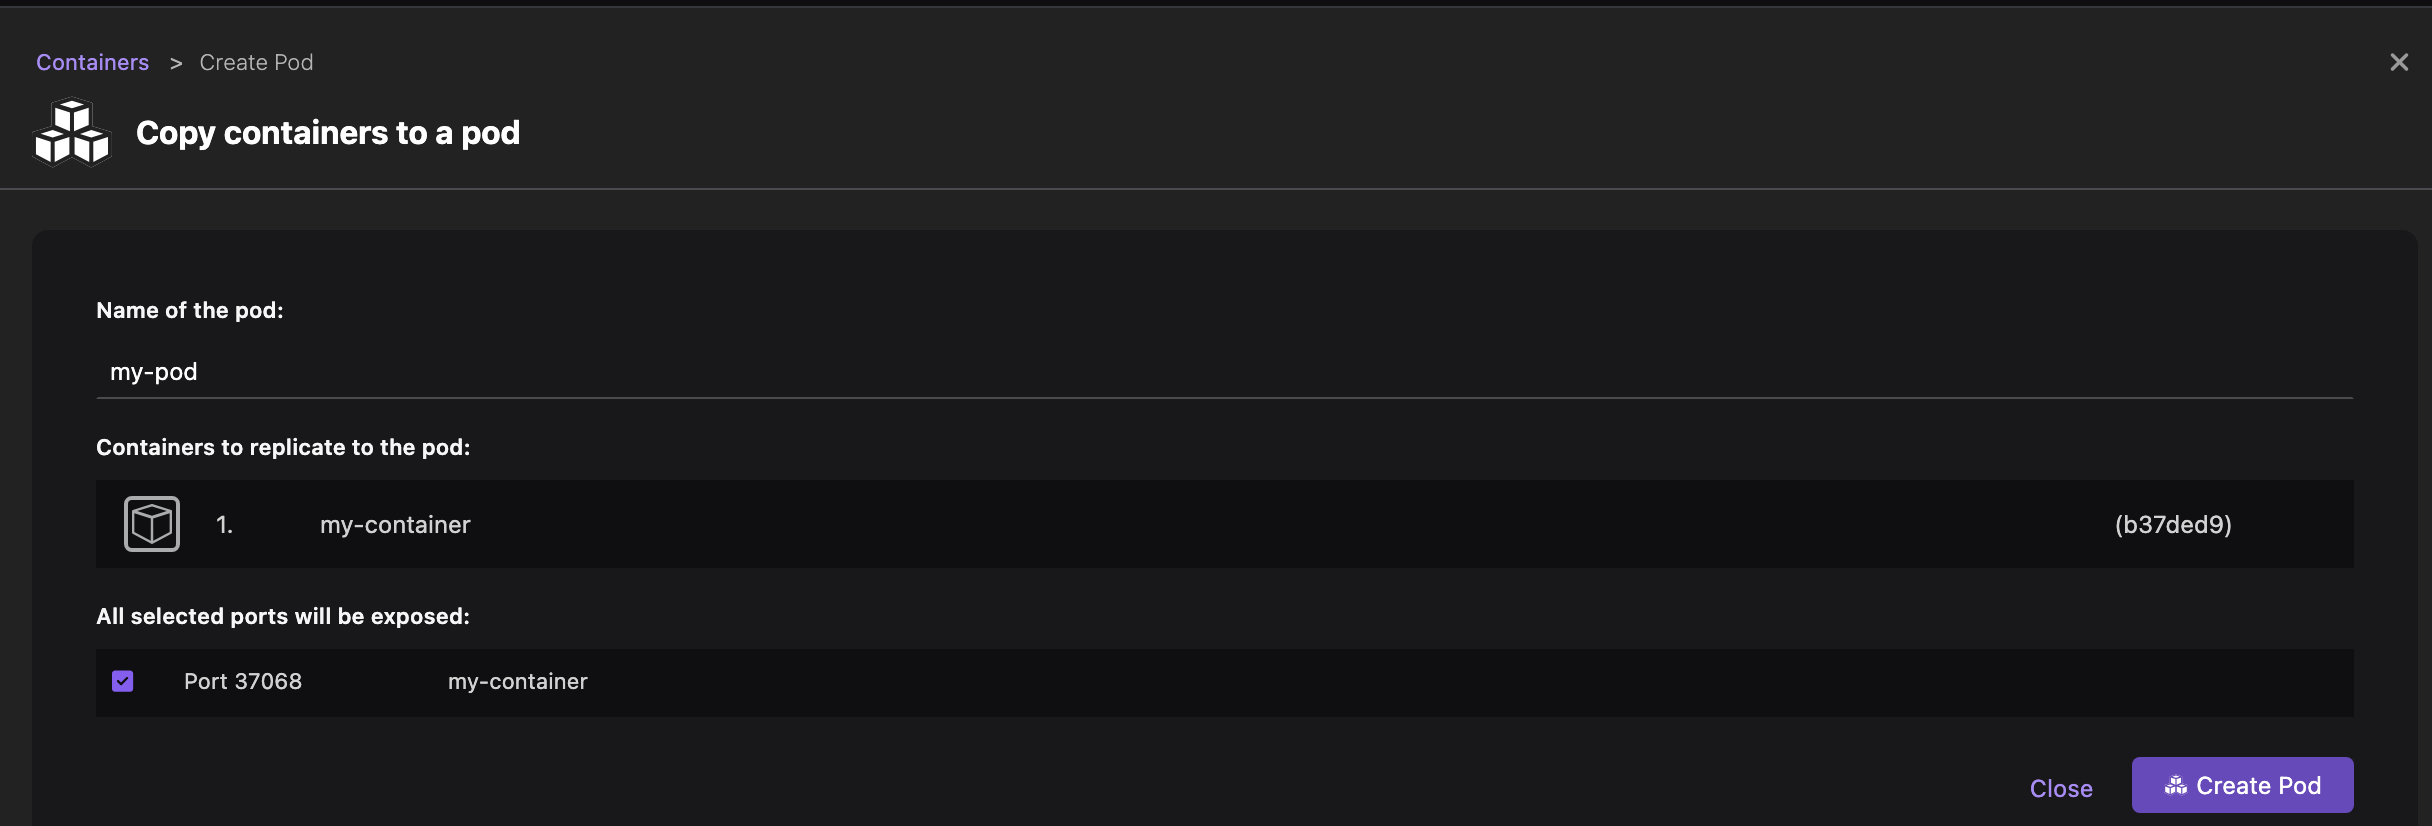
Task: Click the breadcrumb separator arrow
Action: point(176,63)
